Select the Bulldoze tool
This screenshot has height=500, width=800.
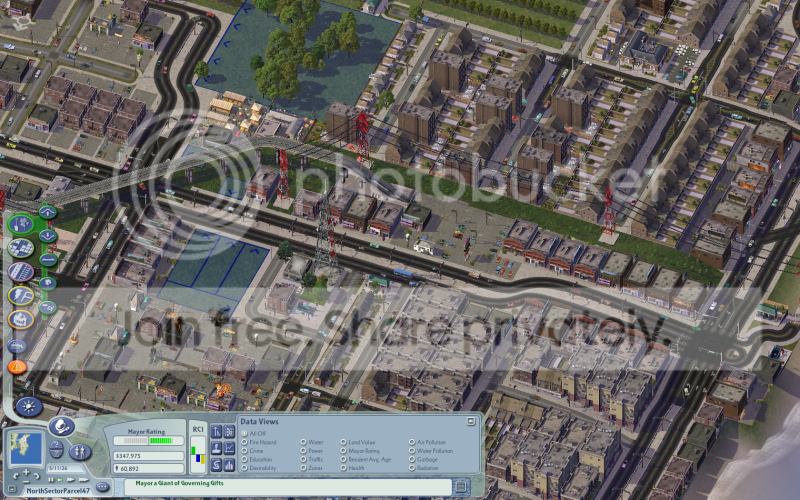click(16, 346)
